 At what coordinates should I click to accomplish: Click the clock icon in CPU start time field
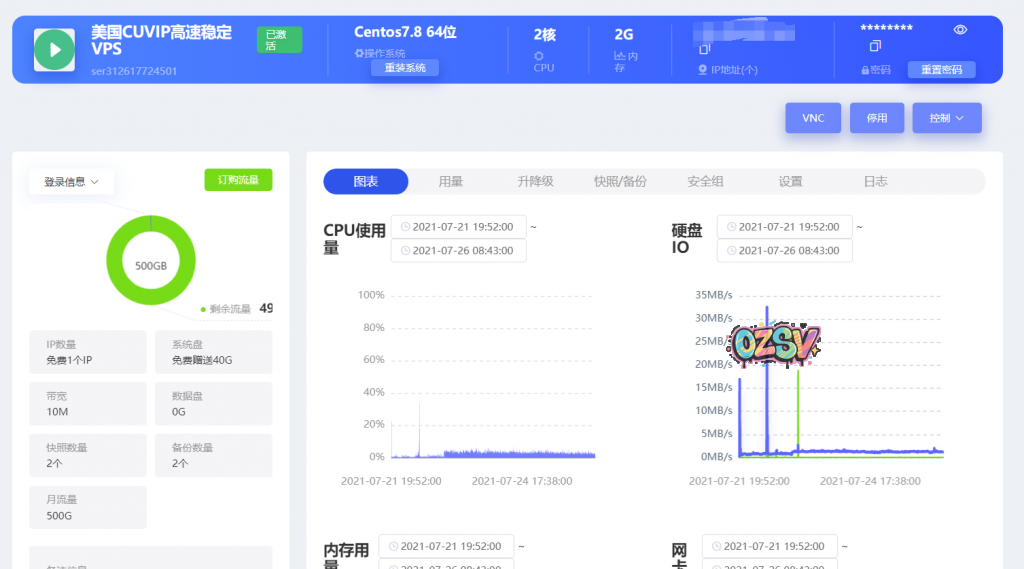405,227
